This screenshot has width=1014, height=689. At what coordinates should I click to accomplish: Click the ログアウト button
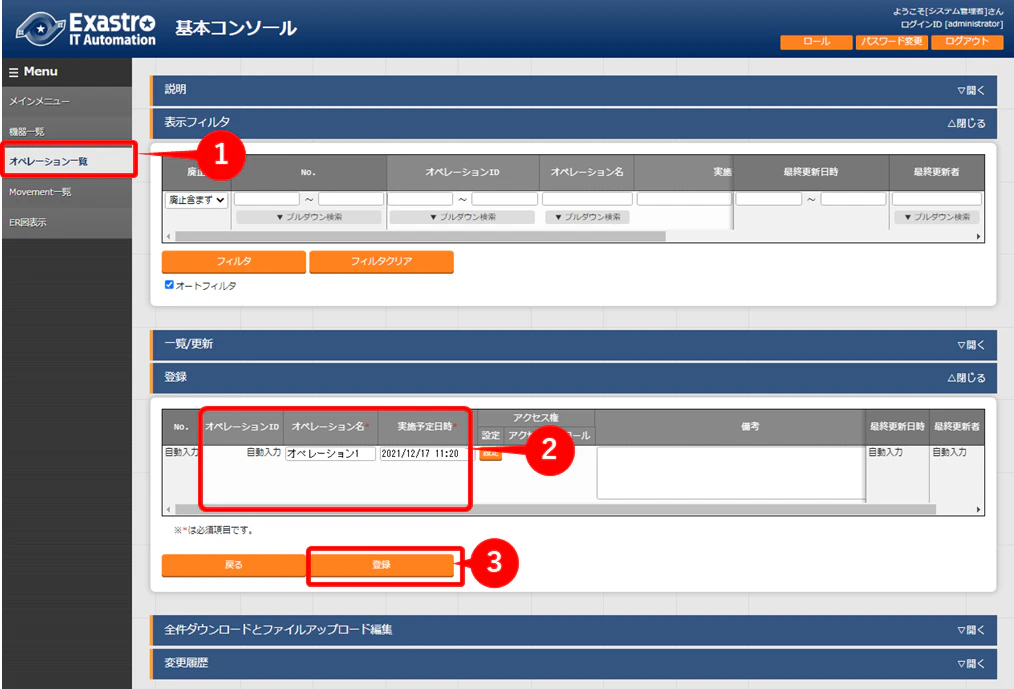tap(967, 41)
